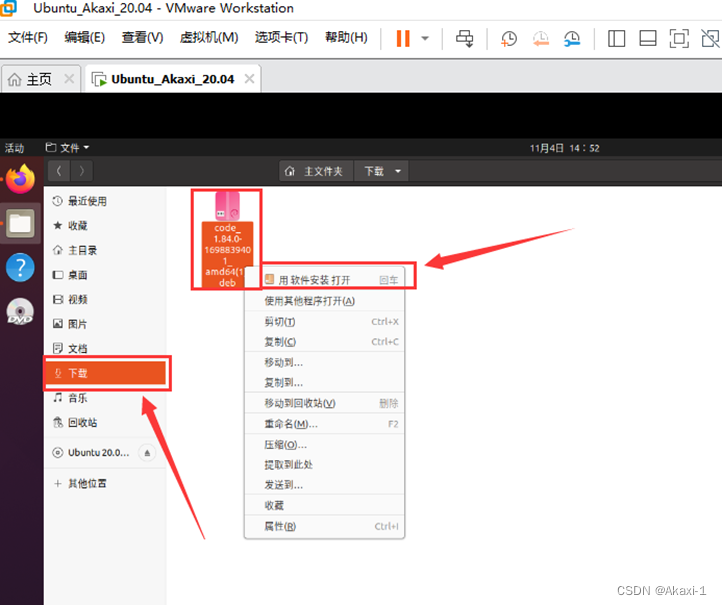
Task: Select 桌面 in the sidebar
Action: (105, 275)
